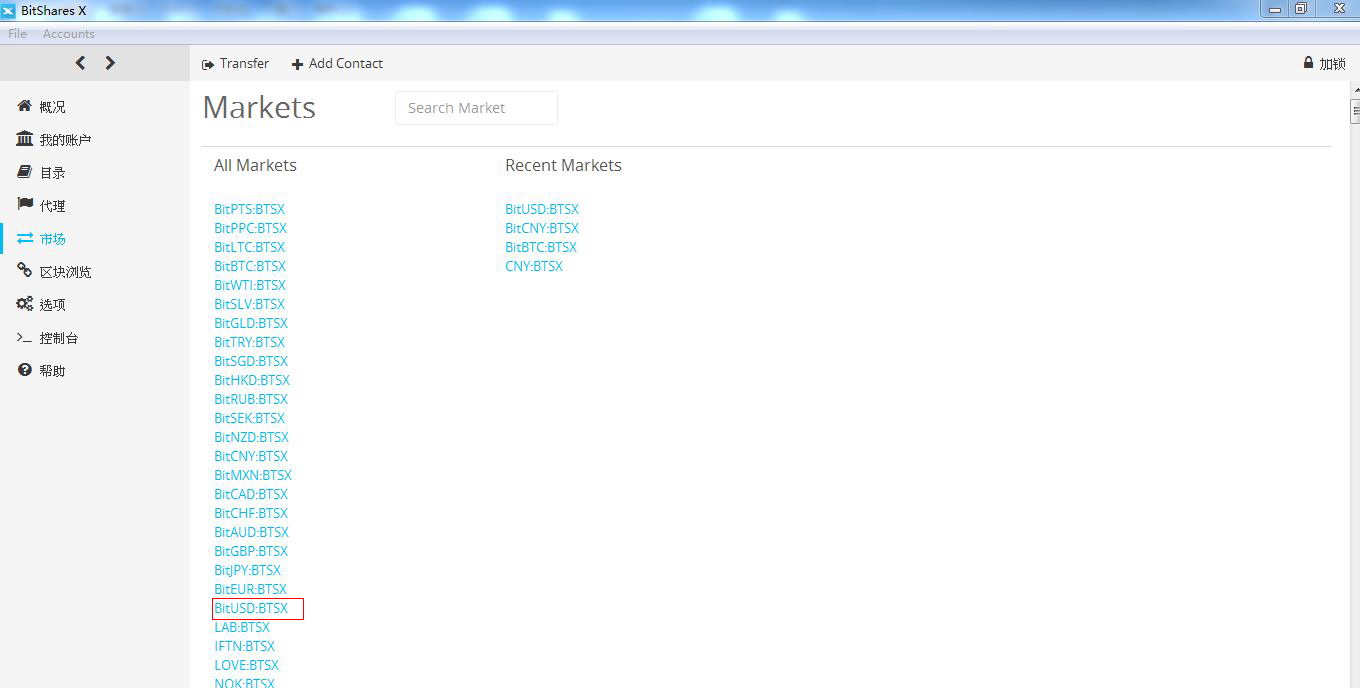Click the exchange arrows icon for 市场
1360x688 pixels.
point(25,238)
